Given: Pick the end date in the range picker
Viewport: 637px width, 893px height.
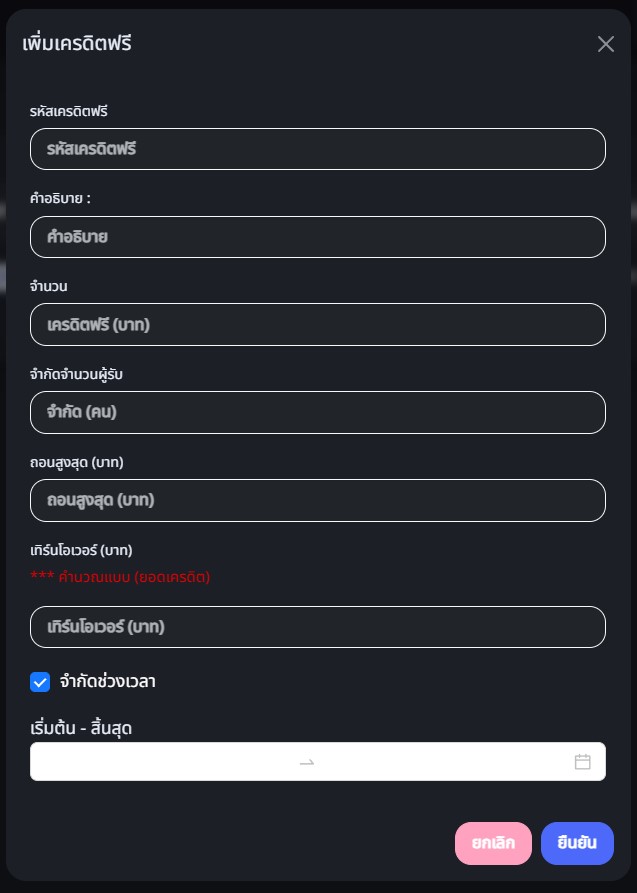Looking at the screenshot, I should point(440,762).
